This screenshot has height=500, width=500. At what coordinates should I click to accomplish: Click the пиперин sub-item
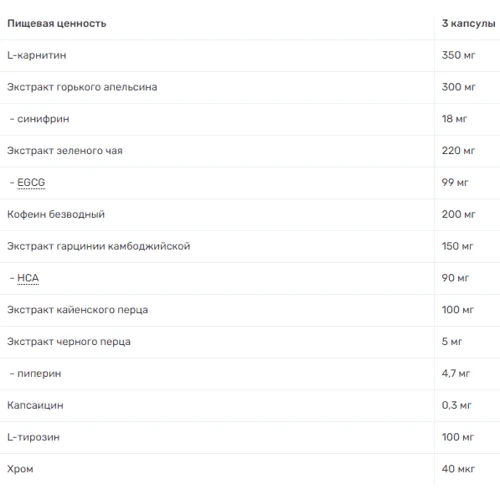(39, 373)
